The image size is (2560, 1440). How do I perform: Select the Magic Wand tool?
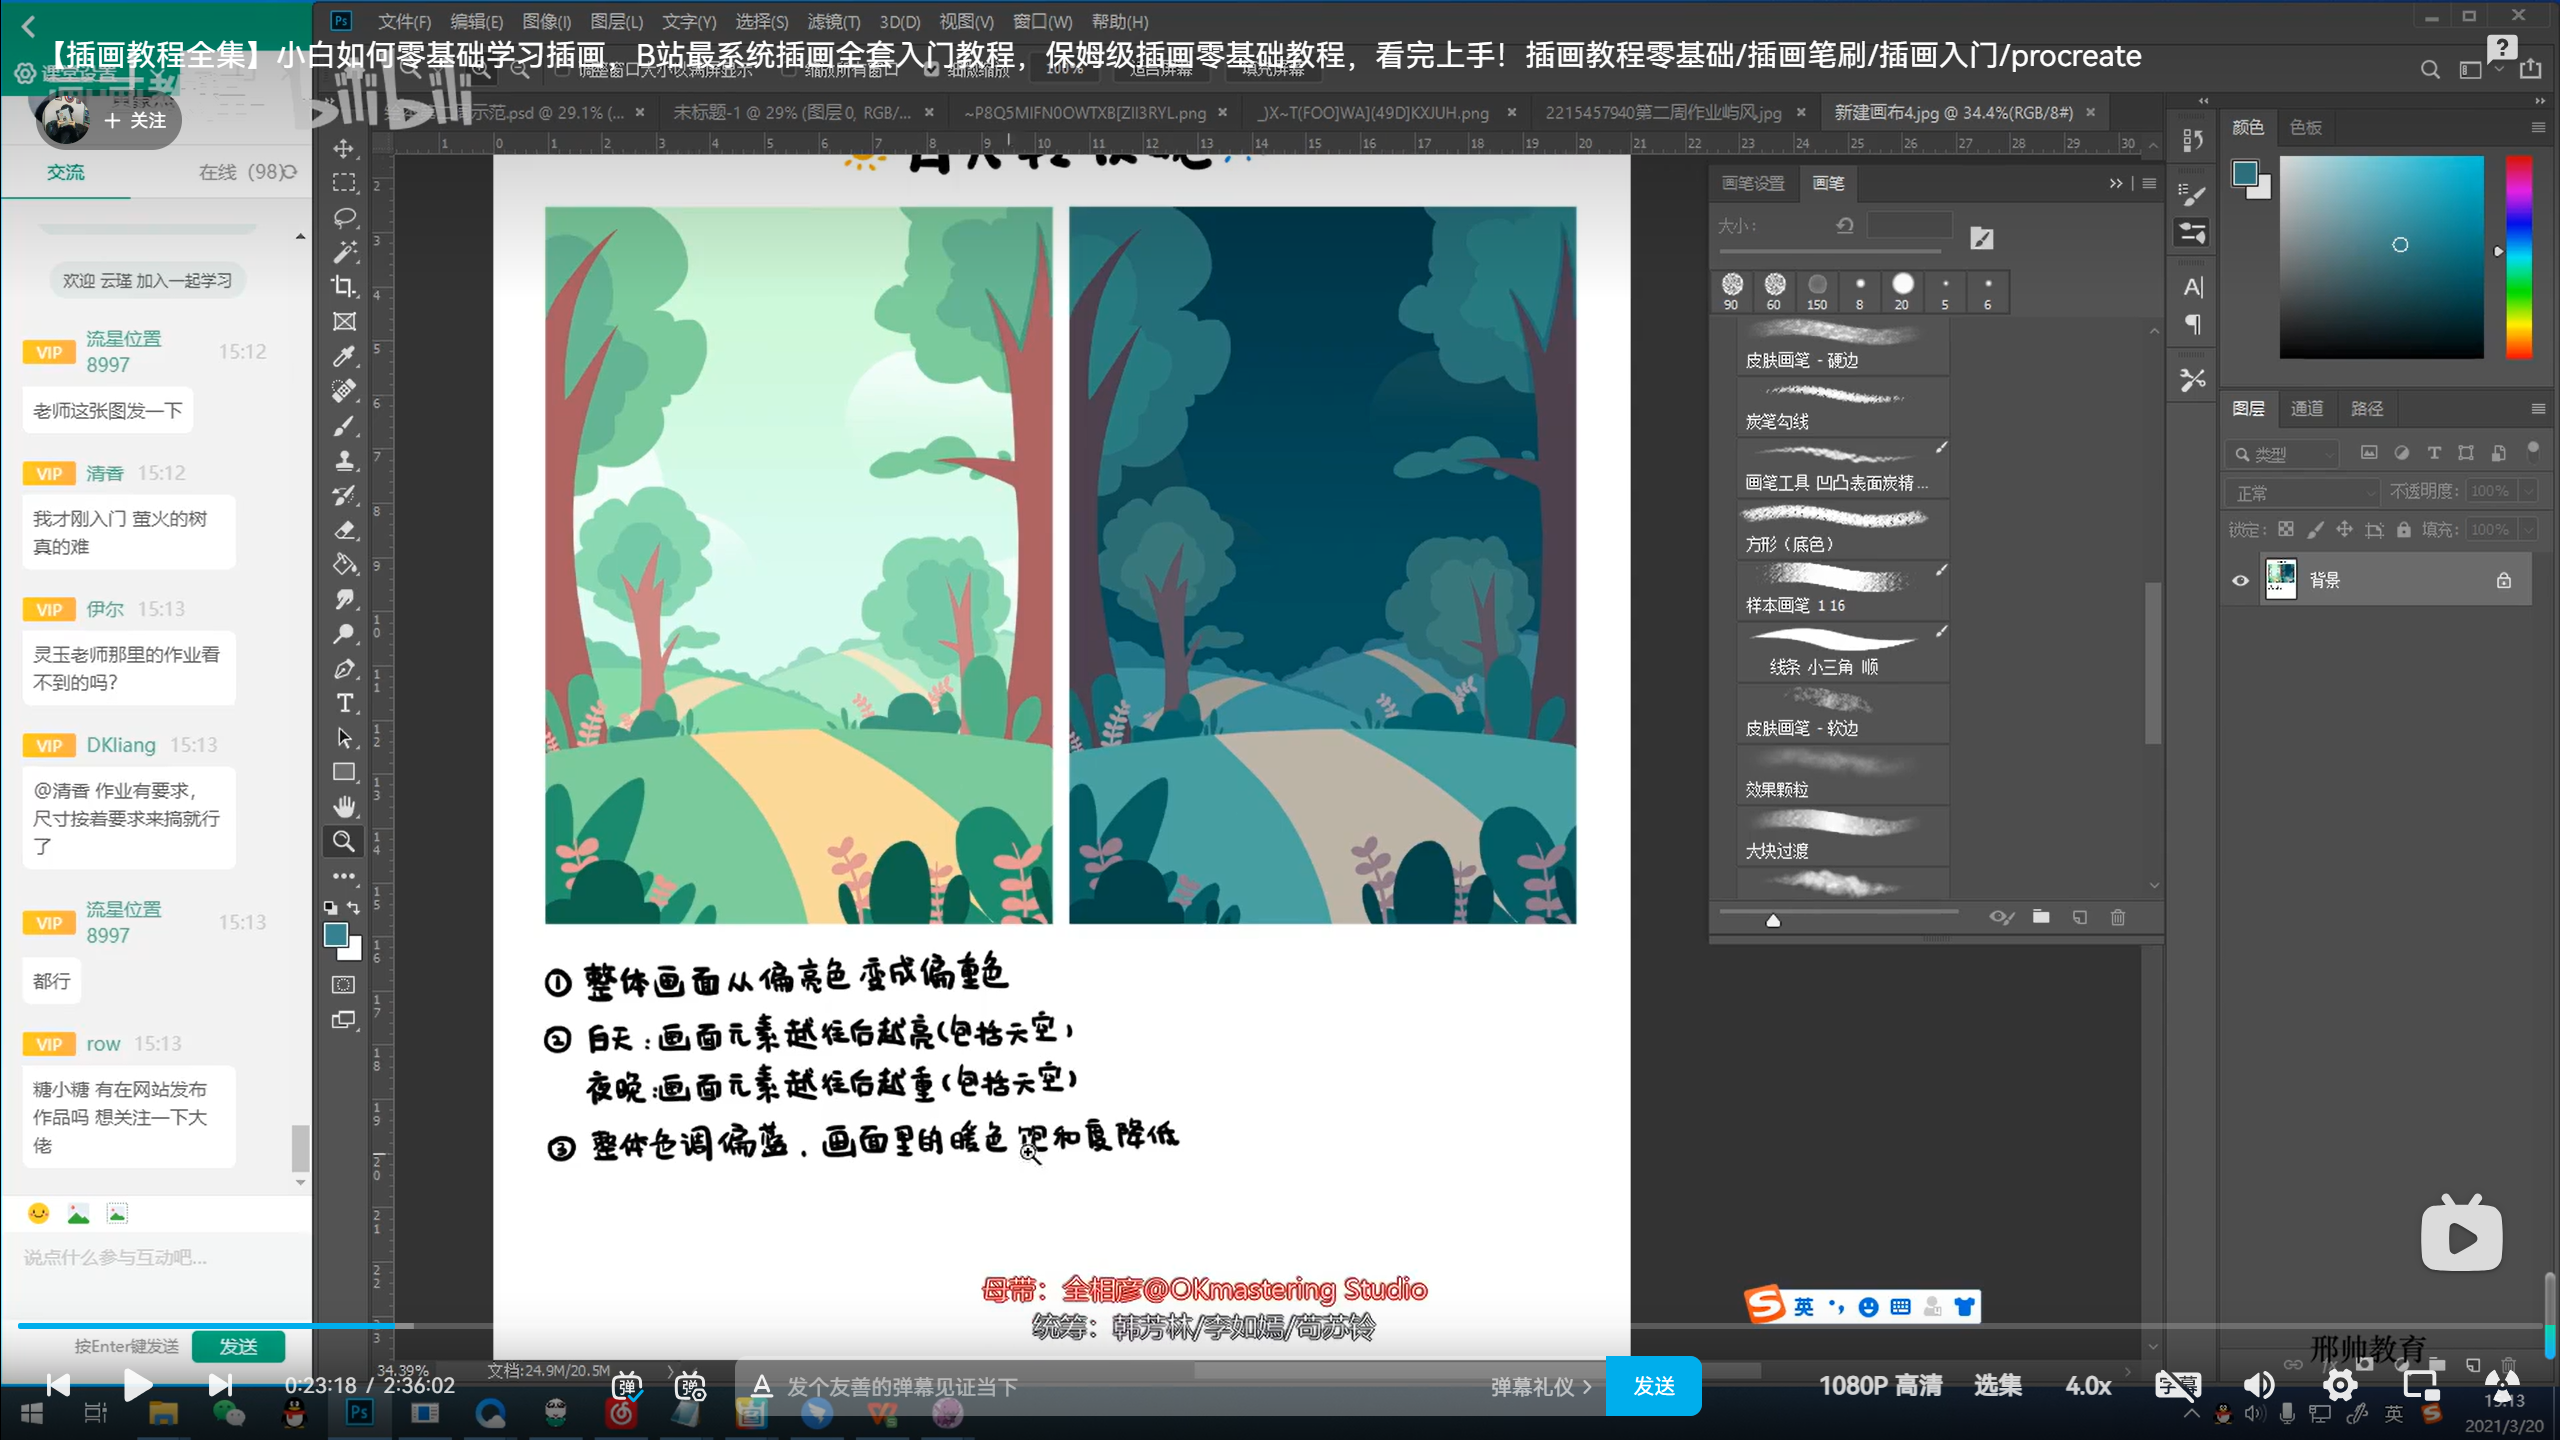344,252
